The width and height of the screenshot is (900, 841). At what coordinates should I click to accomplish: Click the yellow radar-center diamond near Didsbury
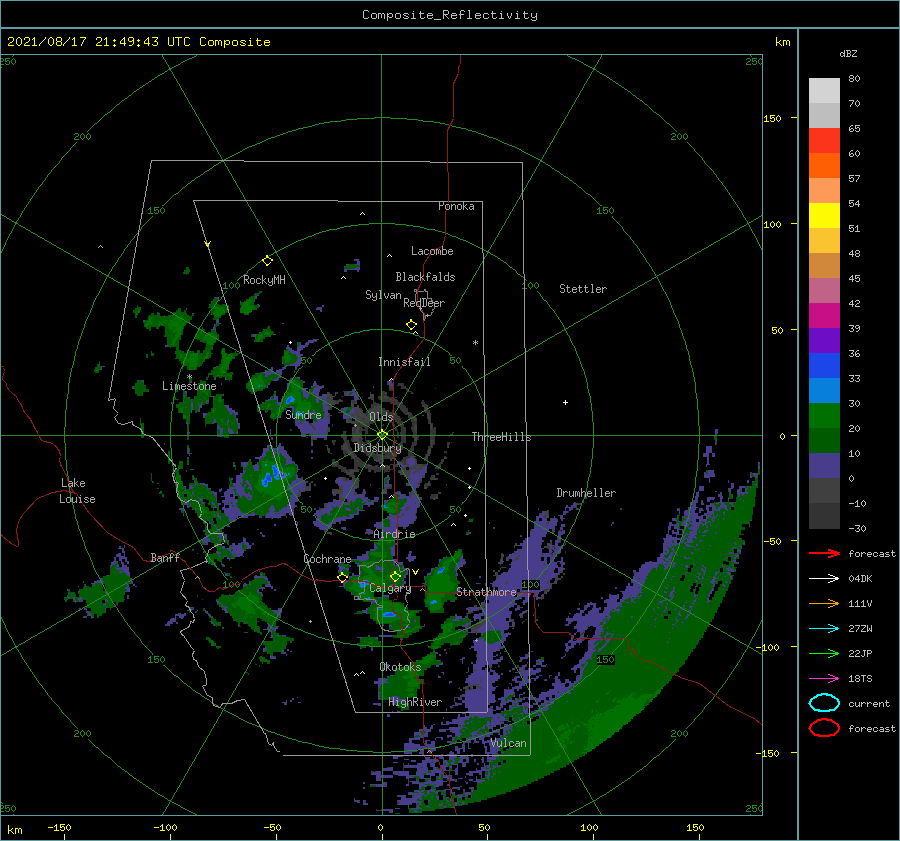[382, 435]
